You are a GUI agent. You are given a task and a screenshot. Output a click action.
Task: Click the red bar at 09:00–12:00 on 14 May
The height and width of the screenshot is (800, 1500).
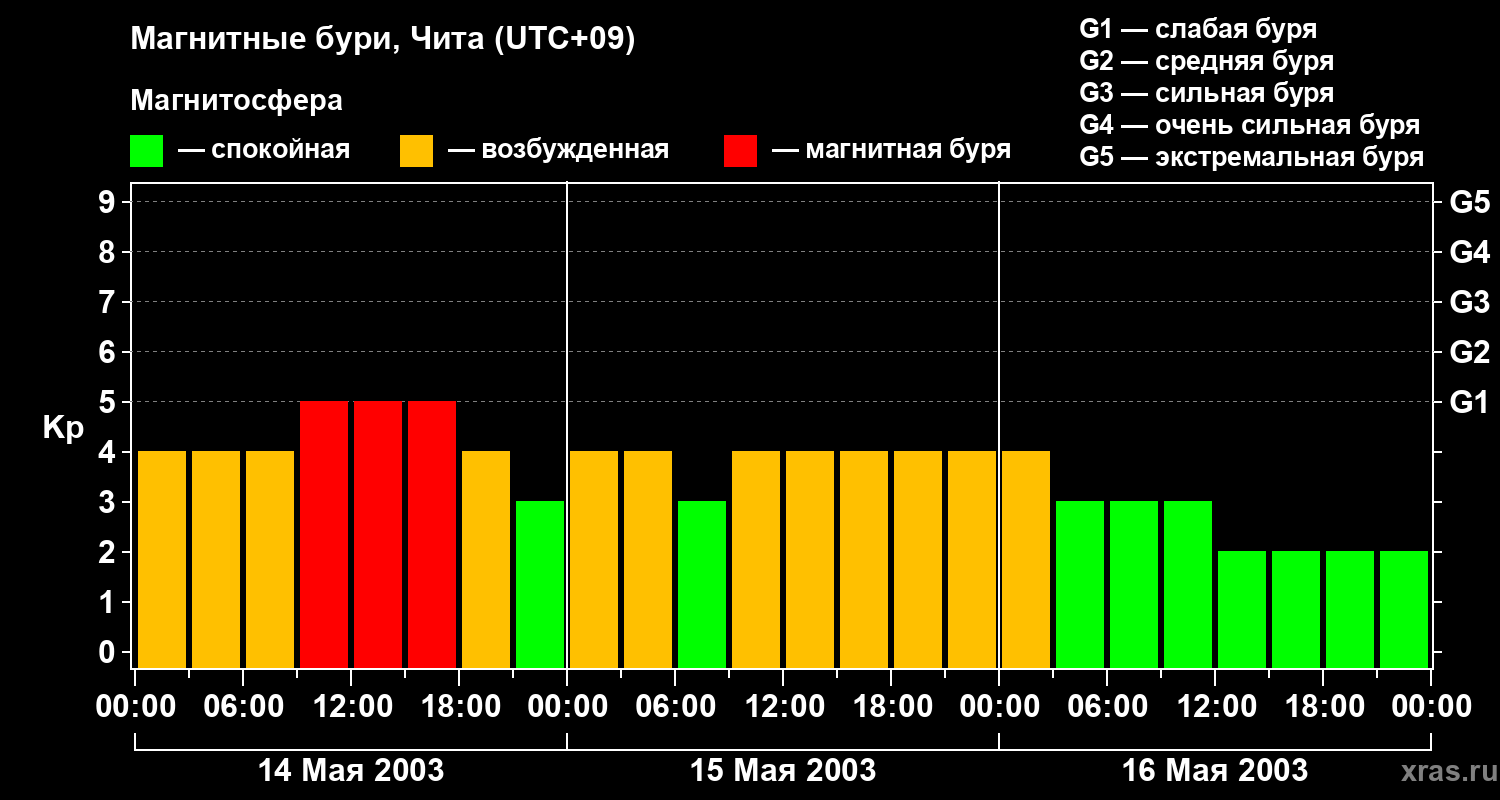point(324,535)
